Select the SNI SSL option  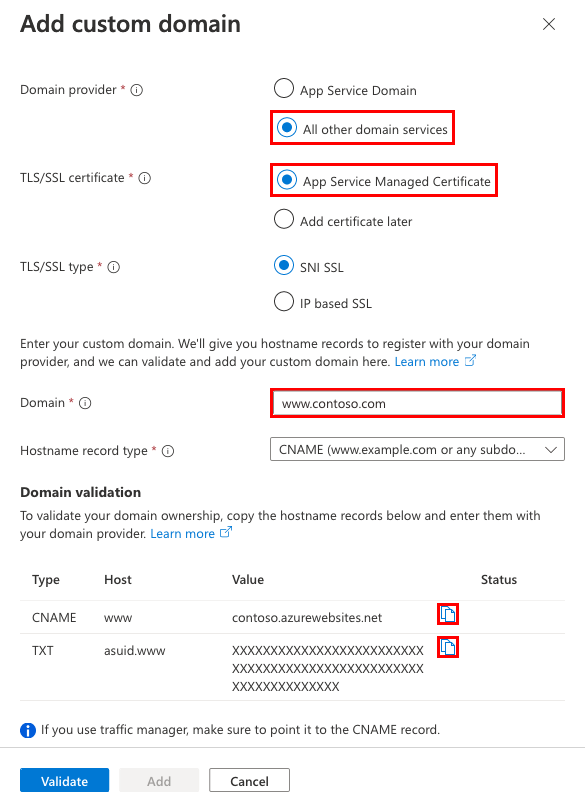(x=284, y=267)
